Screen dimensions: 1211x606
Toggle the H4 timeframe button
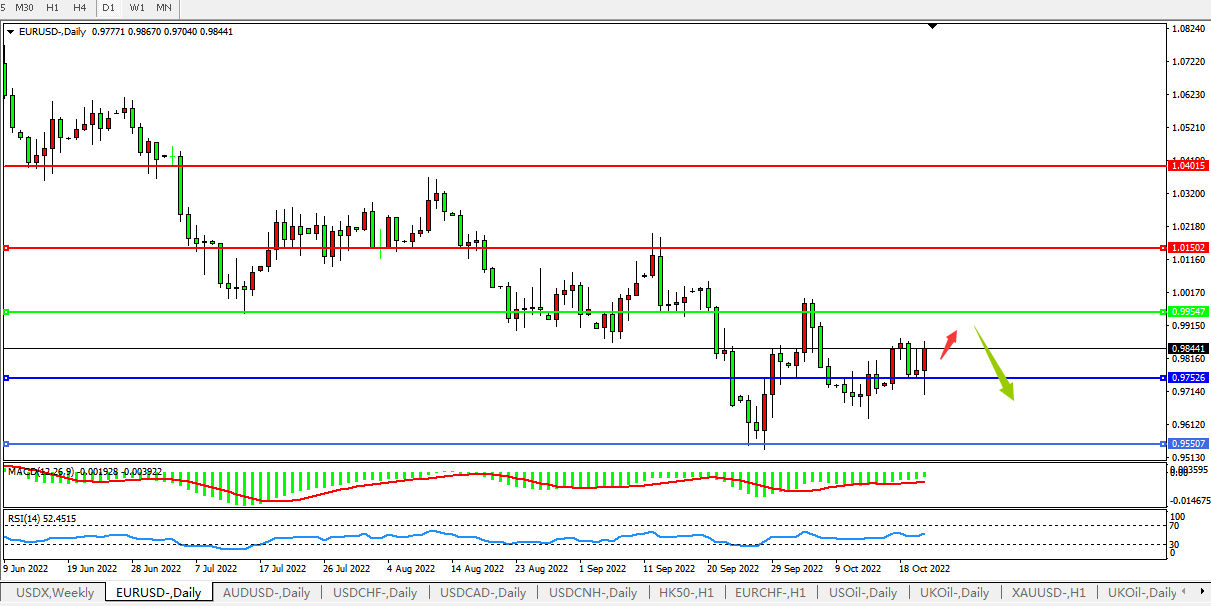pos(80,8)
